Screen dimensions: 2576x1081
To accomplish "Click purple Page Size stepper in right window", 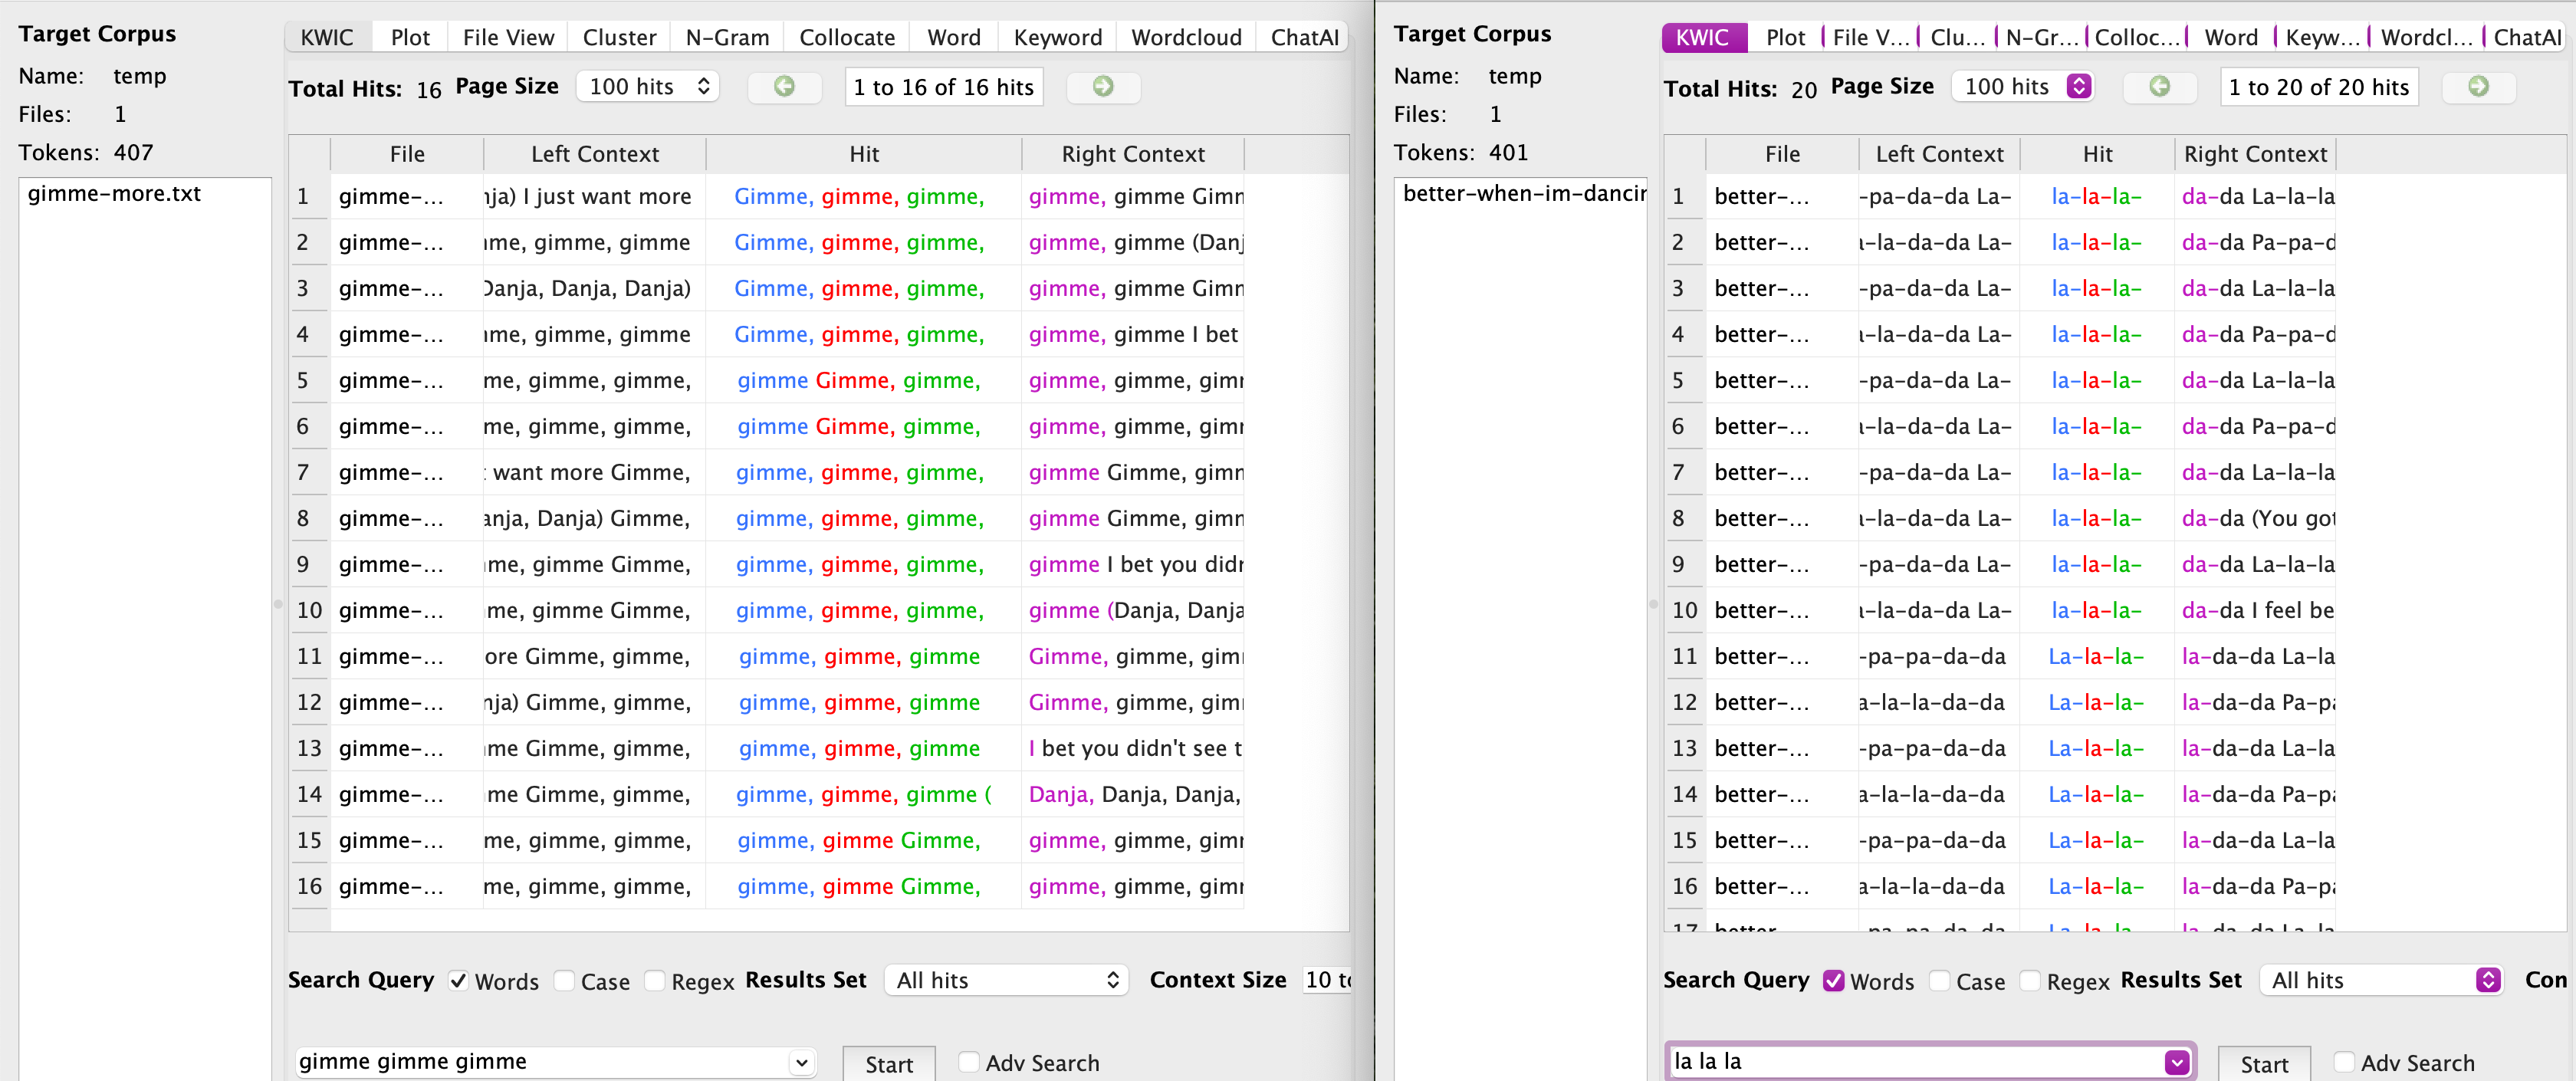I will point(2079,87).
